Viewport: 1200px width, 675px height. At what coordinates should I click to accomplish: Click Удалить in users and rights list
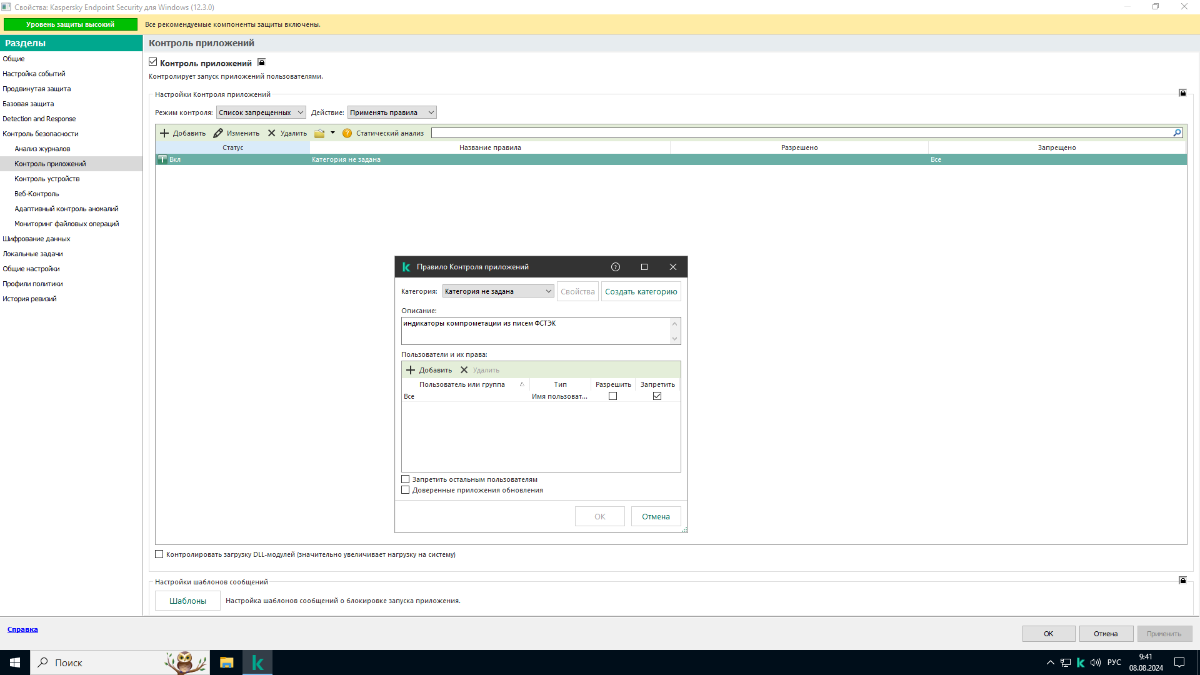(x=479, y=370)
